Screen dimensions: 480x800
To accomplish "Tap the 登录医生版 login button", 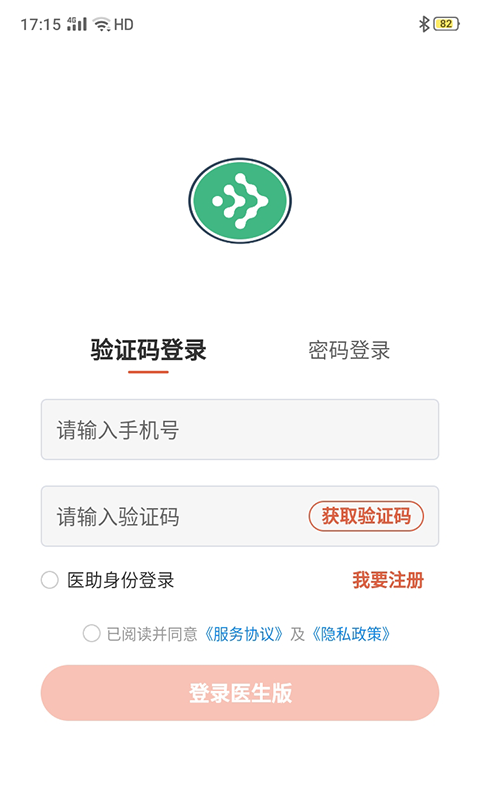I will pos(240,693).
